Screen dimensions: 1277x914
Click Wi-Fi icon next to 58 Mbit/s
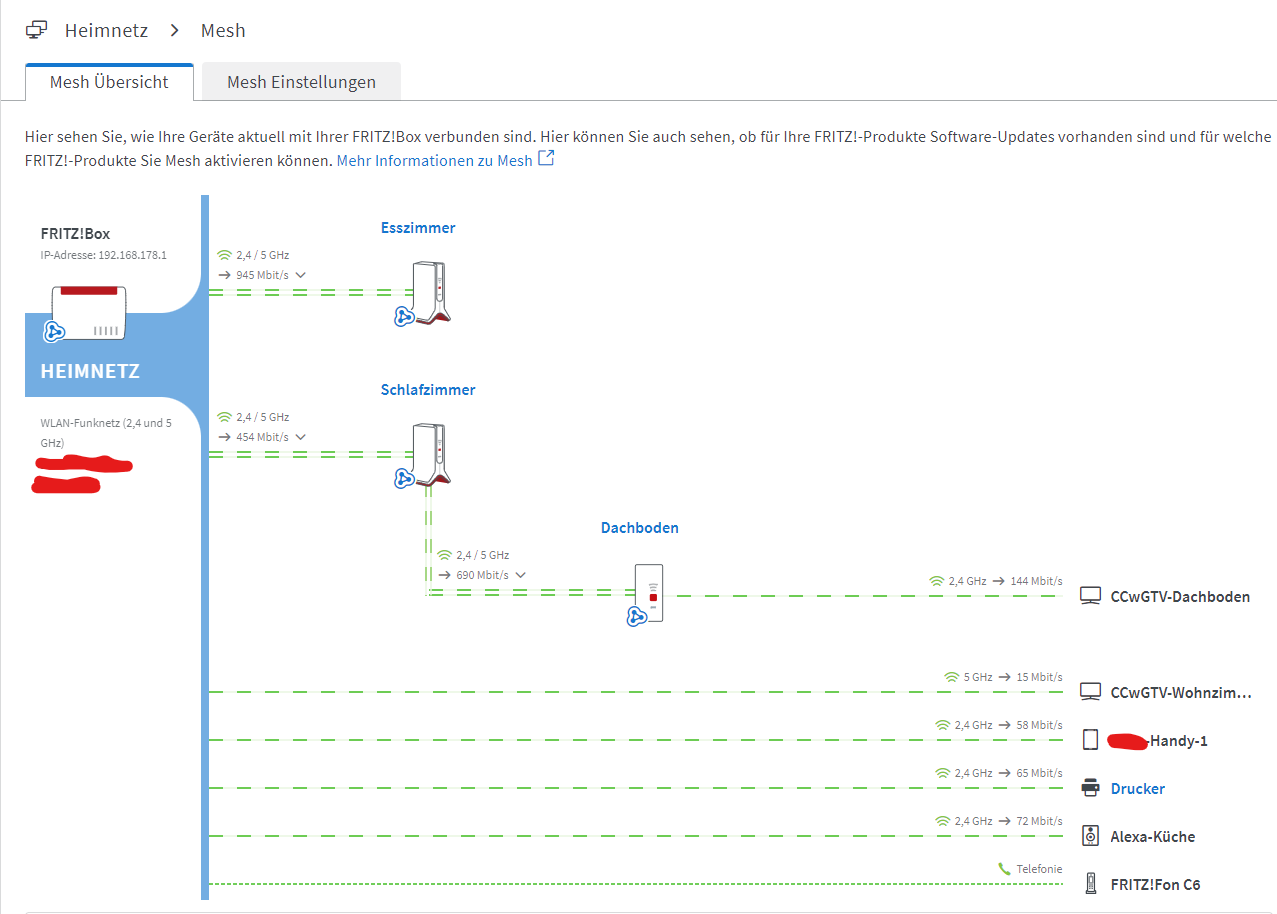tap(942, 725)
